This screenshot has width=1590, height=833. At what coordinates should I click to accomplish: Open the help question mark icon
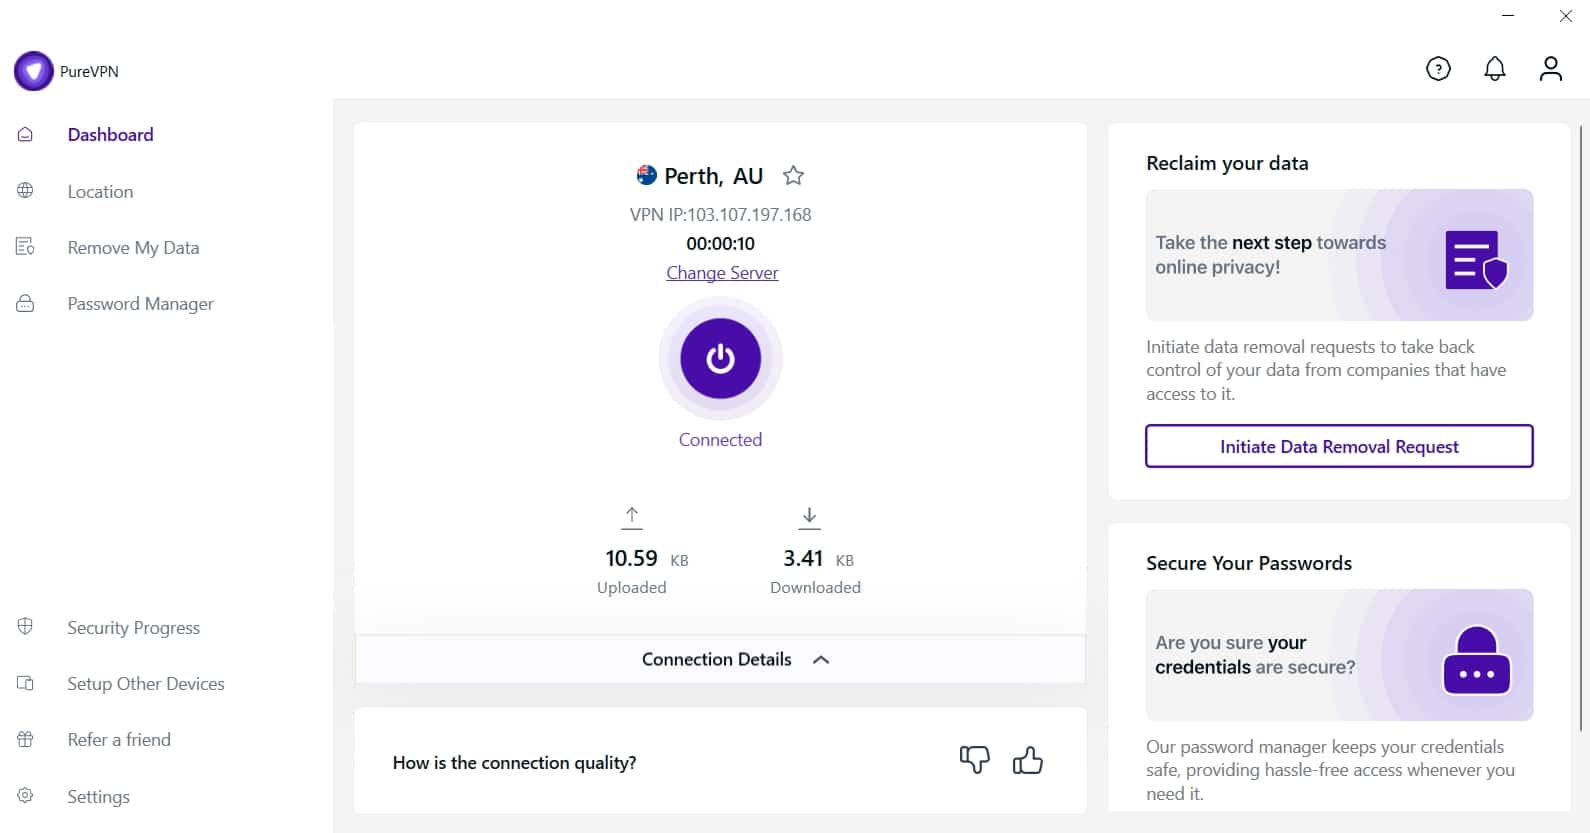1438,69
